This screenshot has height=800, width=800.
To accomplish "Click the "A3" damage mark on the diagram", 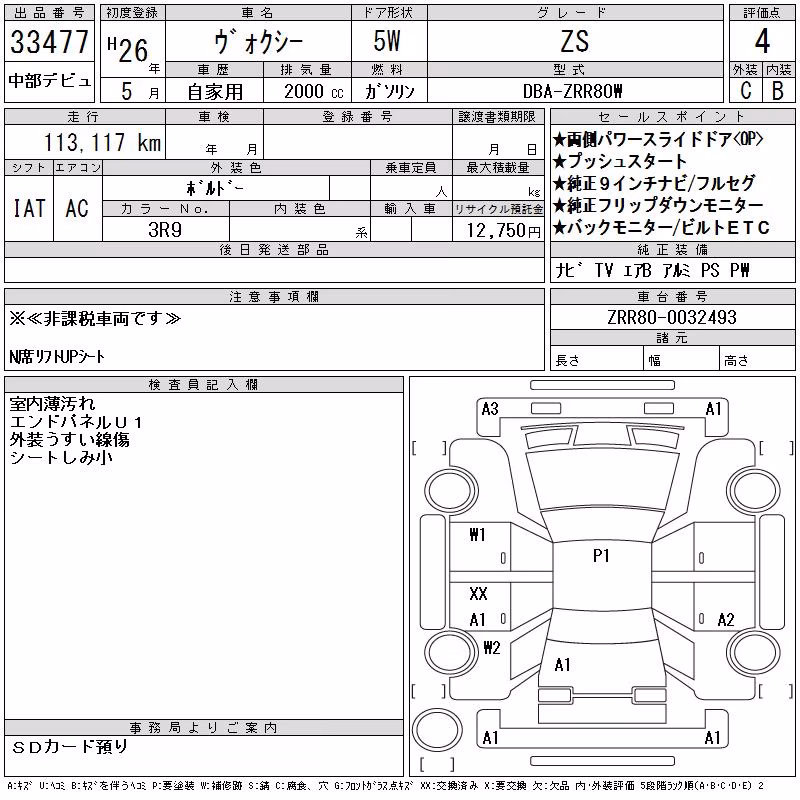I will [x=490, y=409].
